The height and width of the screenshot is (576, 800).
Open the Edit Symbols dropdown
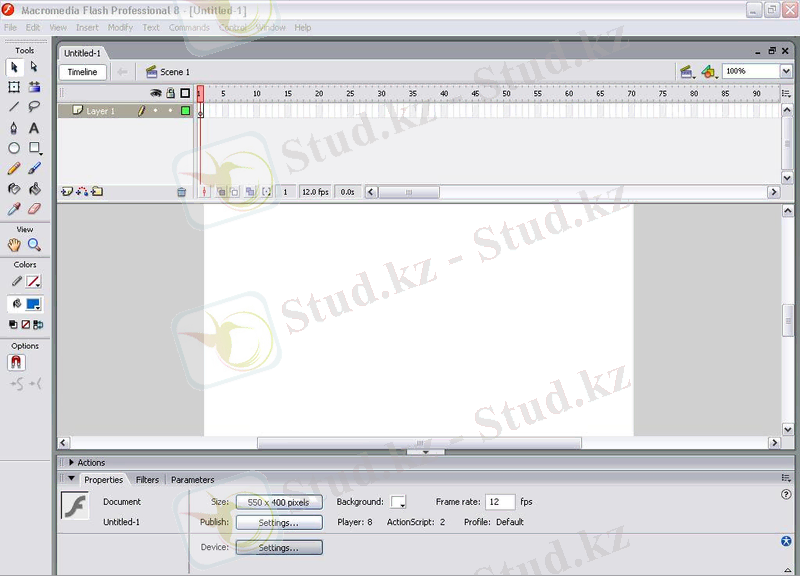point(709,72)
